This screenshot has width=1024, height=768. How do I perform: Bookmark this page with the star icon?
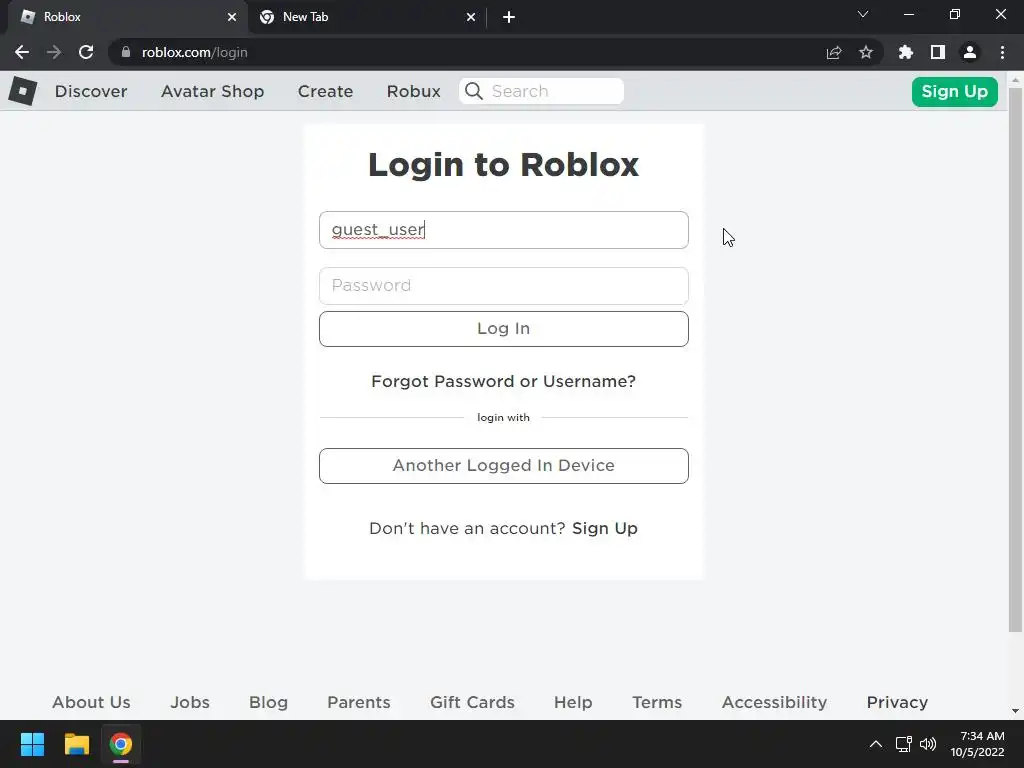click(866, 52)
